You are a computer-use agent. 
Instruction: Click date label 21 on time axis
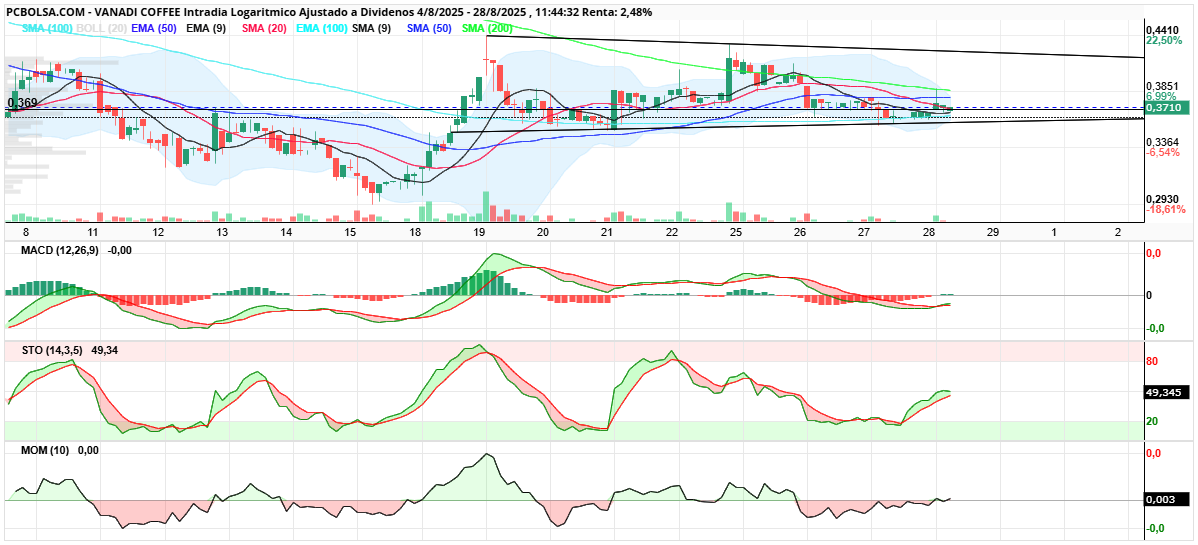click(607, 232)
